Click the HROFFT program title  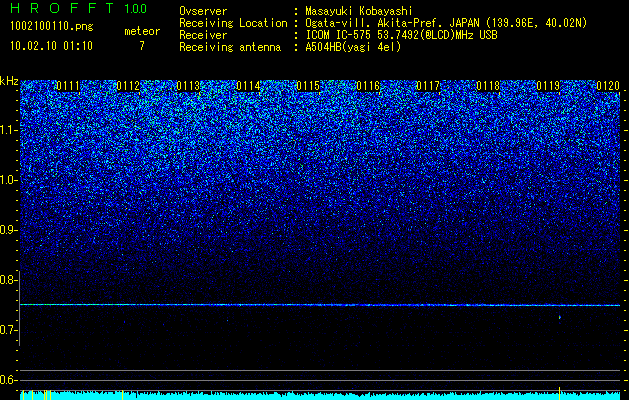pyautogui.click(x=62, y=8)
